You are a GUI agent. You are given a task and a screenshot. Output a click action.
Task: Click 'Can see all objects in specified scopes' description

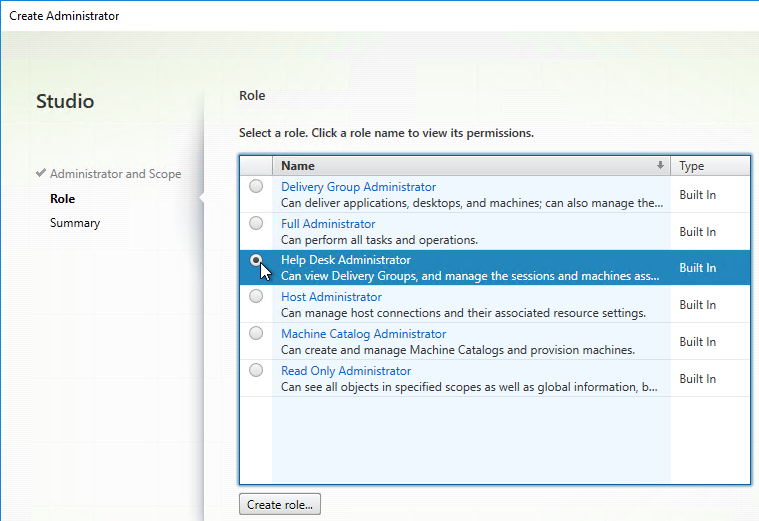[469, 387]
